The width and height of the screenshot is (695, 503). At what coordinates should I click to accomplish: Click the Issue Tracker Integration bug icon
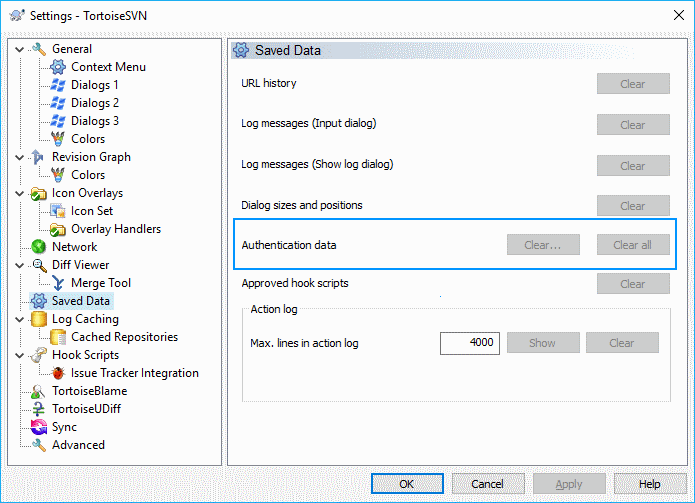click(58, 373)
